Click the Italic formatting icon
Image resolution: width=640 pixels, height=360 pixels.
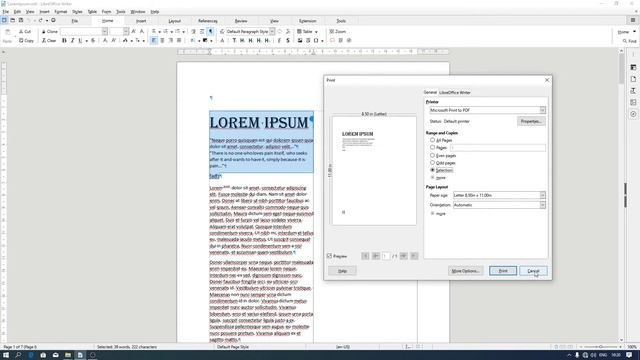pyautogui.click(x=72, y=40)
